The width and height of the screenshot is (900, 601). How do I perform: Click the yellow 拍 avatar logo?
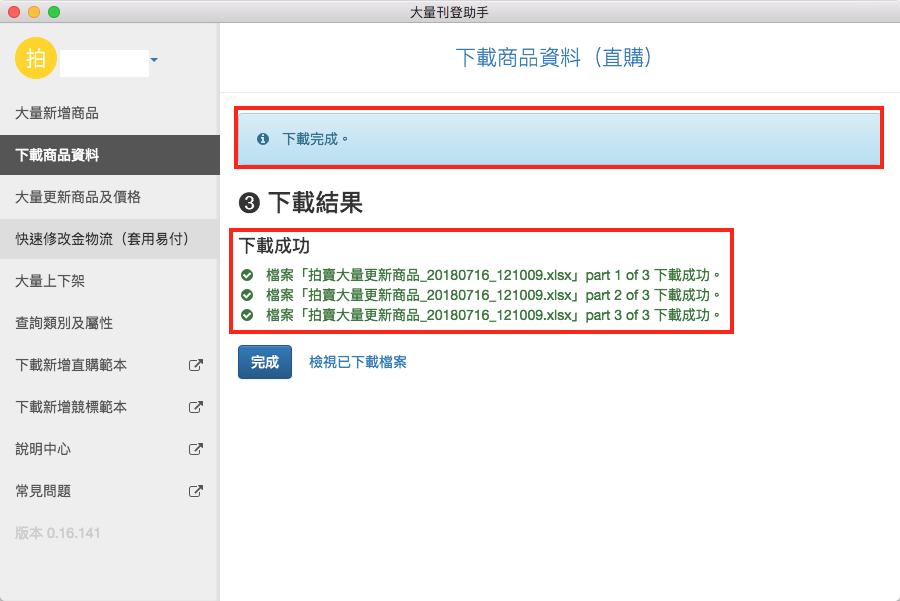coord(36,59)
